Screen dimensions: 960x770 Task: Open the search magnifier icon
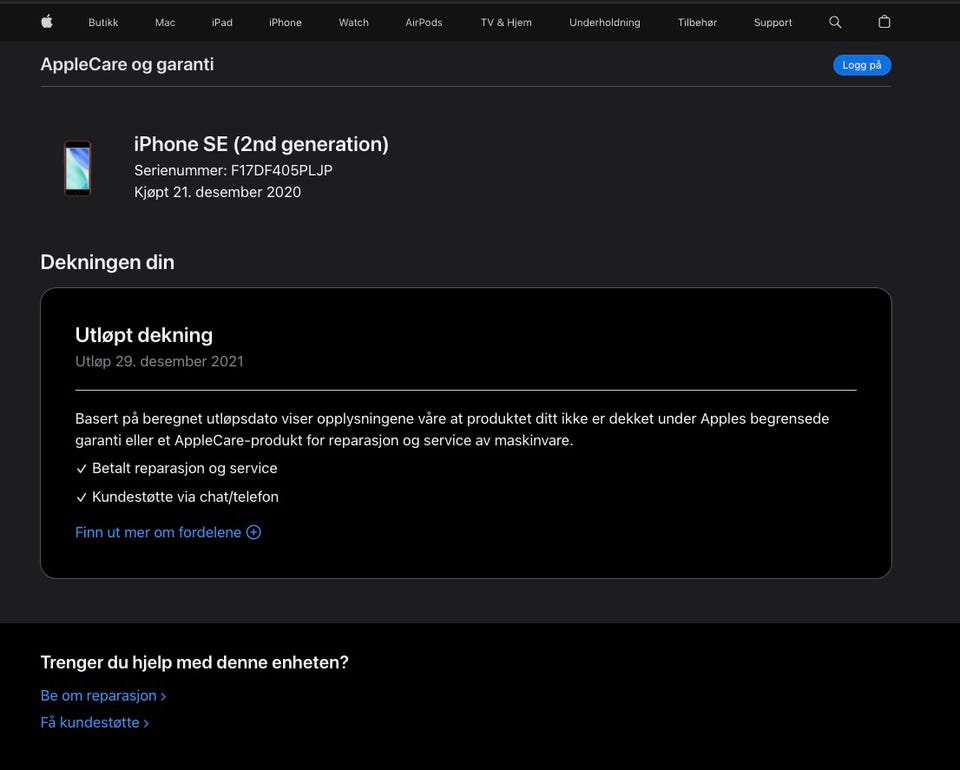(x=834, y=22)
